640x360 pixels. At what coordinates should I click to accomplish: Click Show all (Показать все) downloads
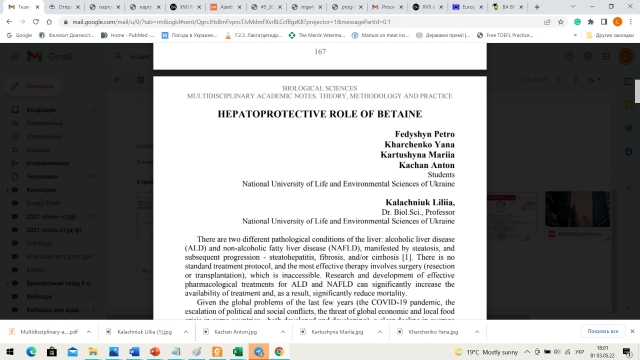click(x=603, y=331)
